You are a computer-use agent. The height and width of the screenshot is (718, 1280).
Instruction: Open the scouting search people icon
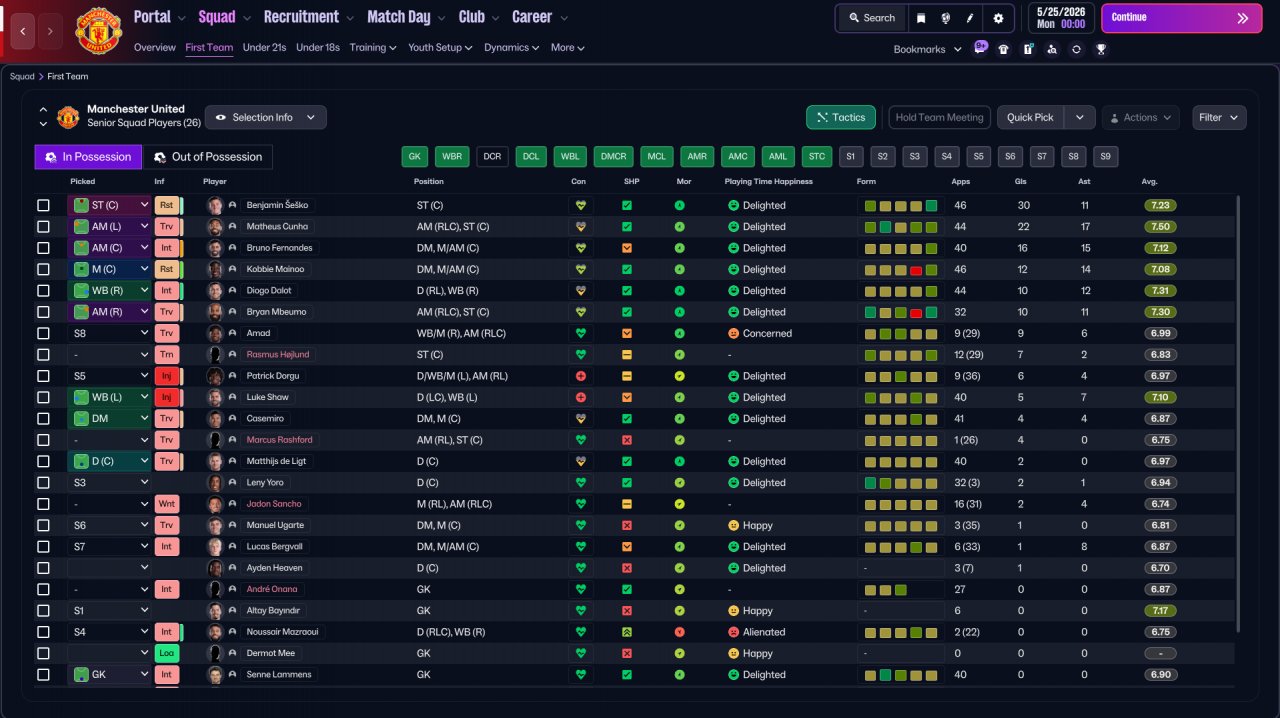1052,49
